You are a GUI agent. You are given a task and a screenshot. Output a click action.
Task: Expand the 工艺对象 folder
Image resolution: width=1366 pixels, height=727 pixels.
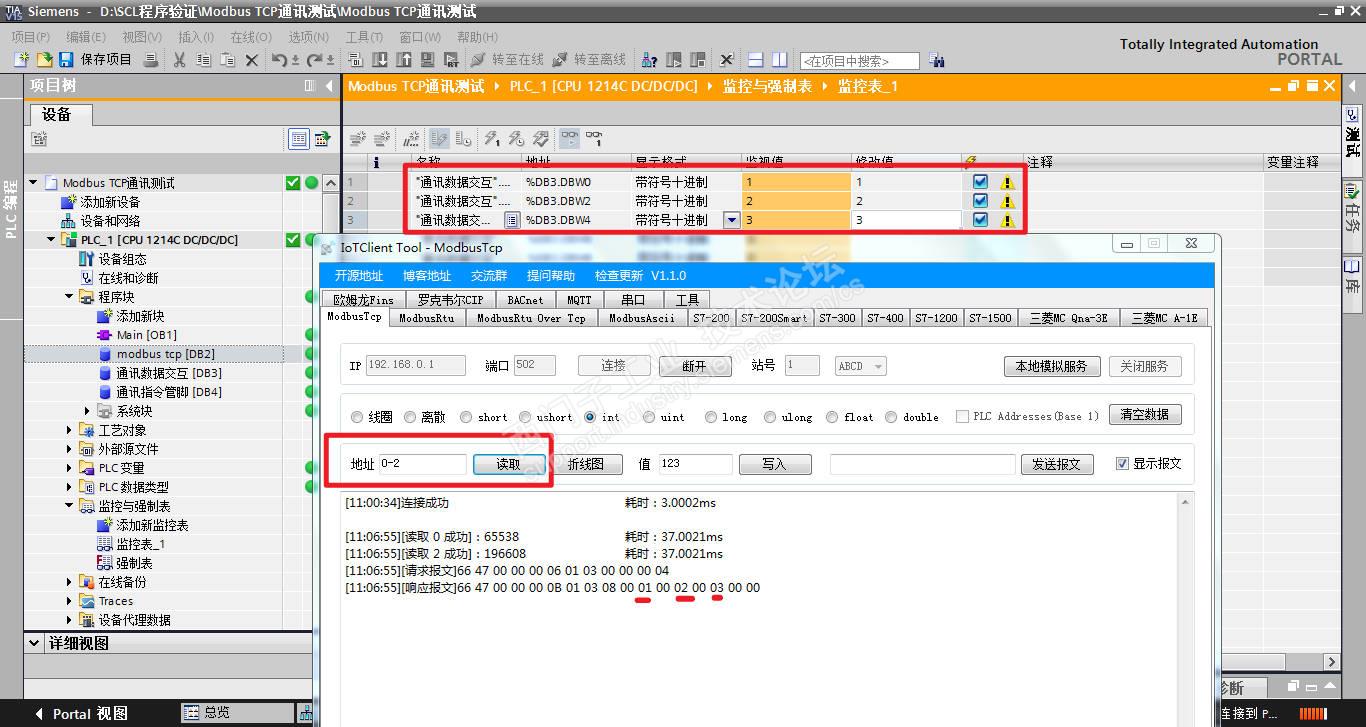[x=70, y=430]
